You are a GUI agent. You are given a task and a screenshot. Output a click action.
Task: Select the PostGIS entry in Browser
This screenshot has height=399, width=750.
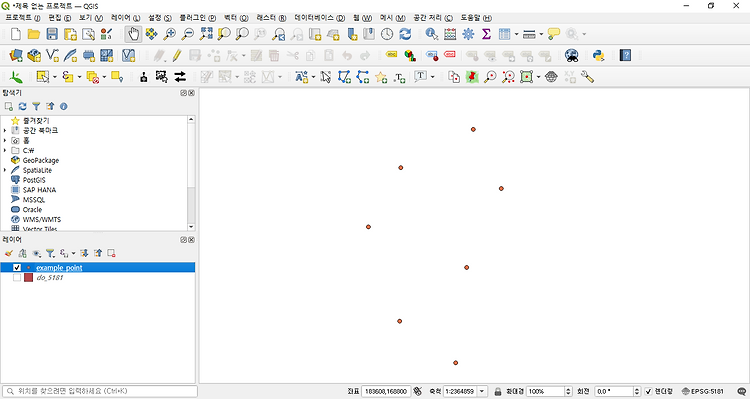(34, 180)
